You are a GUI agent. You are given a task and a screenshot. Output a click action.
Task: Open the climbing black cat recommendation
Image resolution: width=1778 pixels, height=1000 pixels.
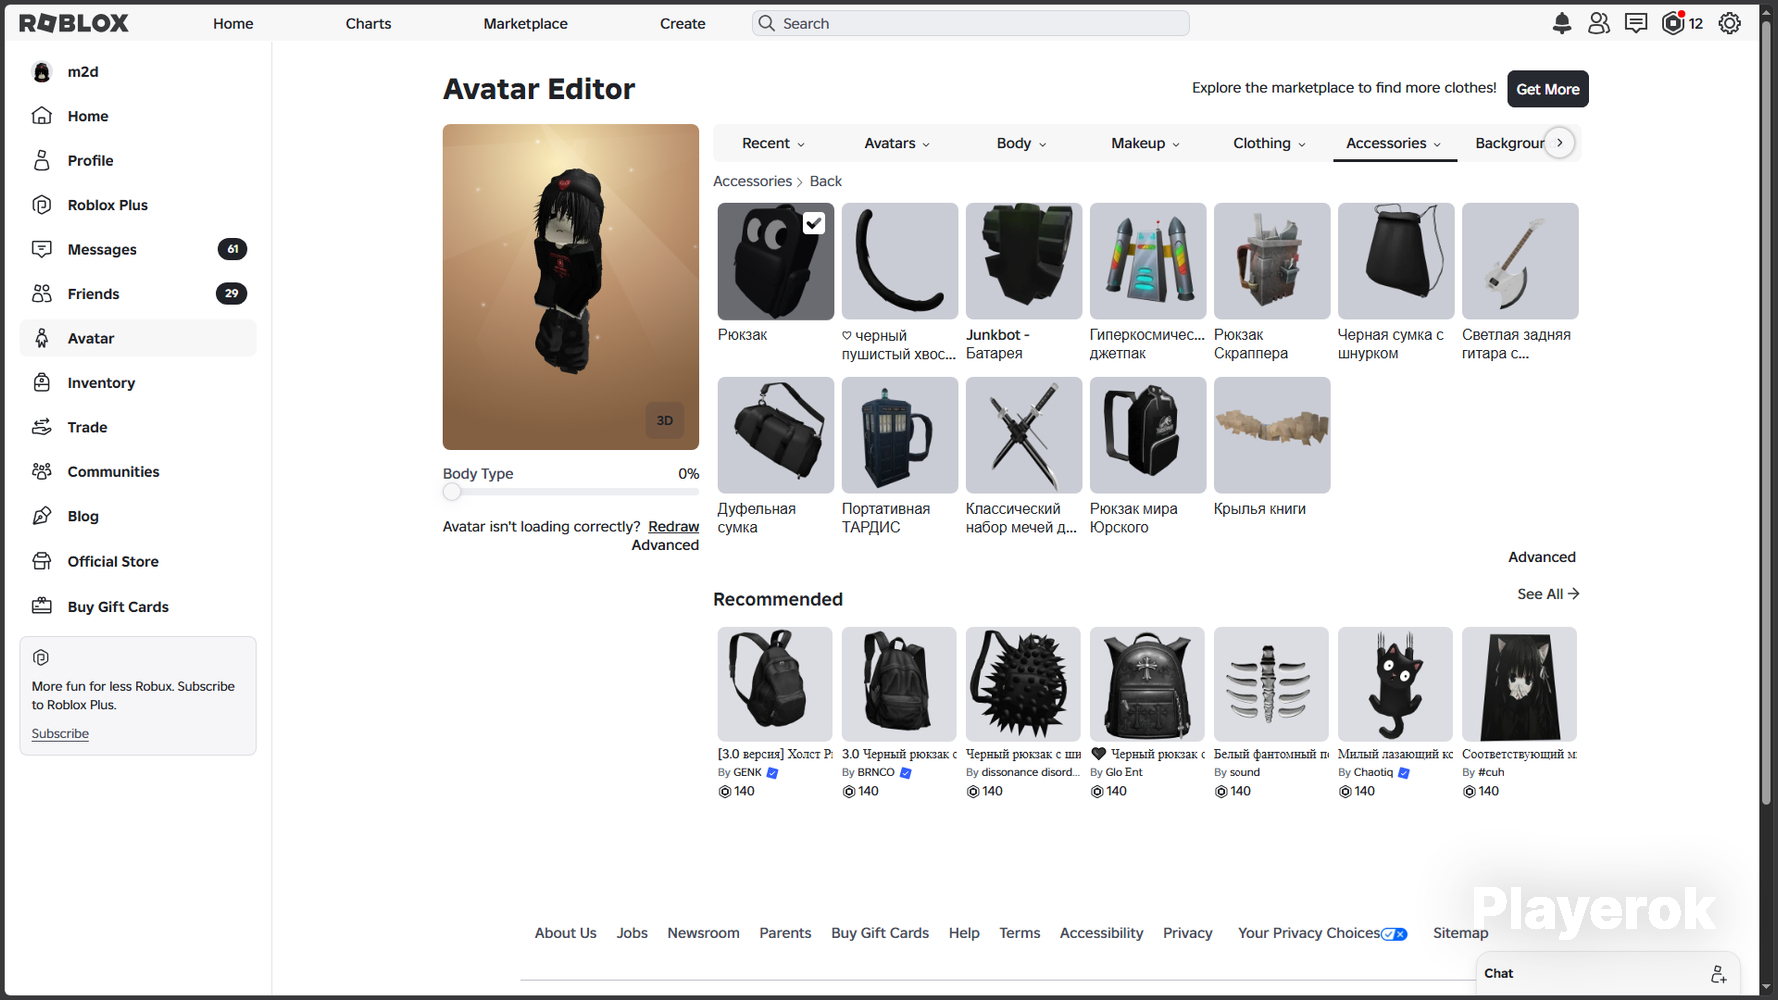pyautogui.click(x=1395, y=684)
